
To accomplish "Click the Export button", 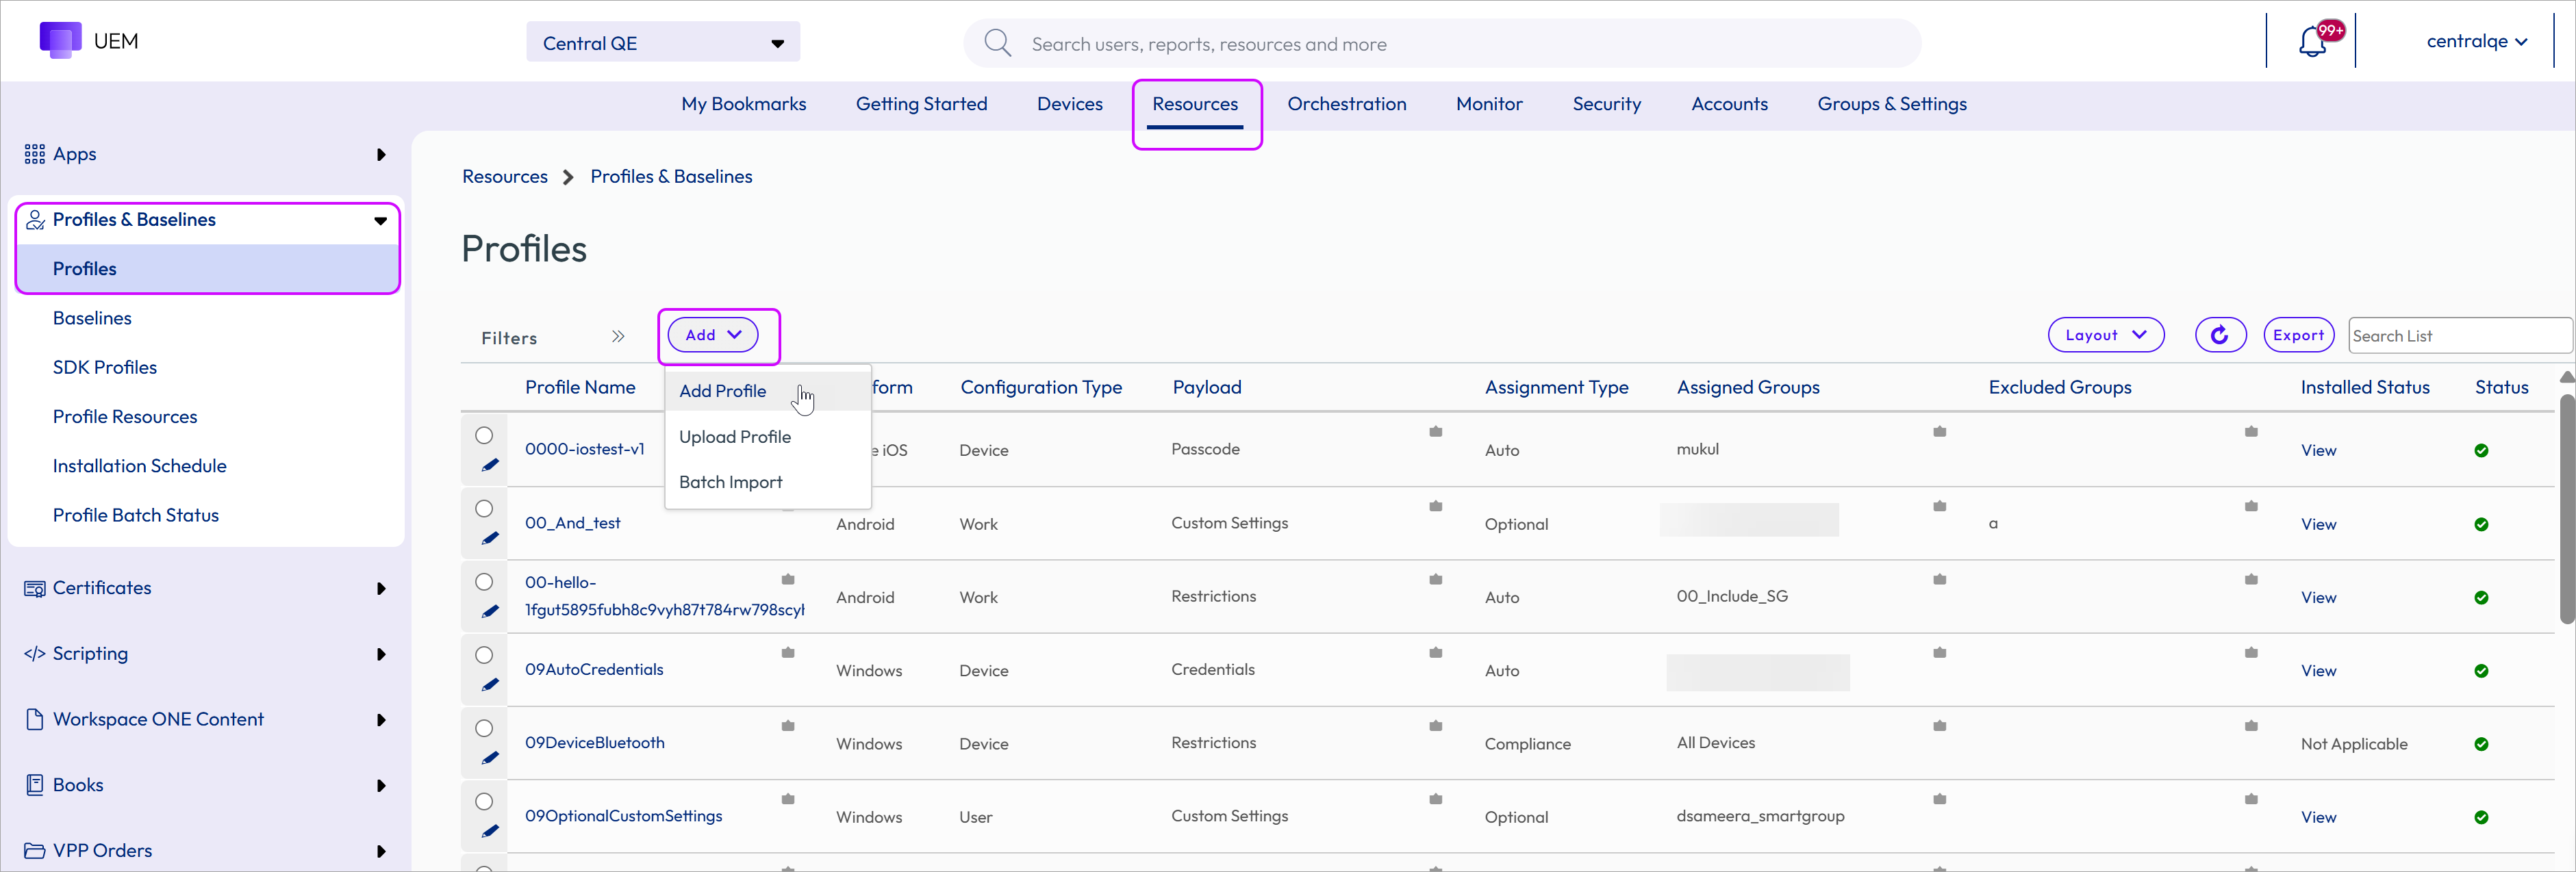I will click(x=2298, y=335).
